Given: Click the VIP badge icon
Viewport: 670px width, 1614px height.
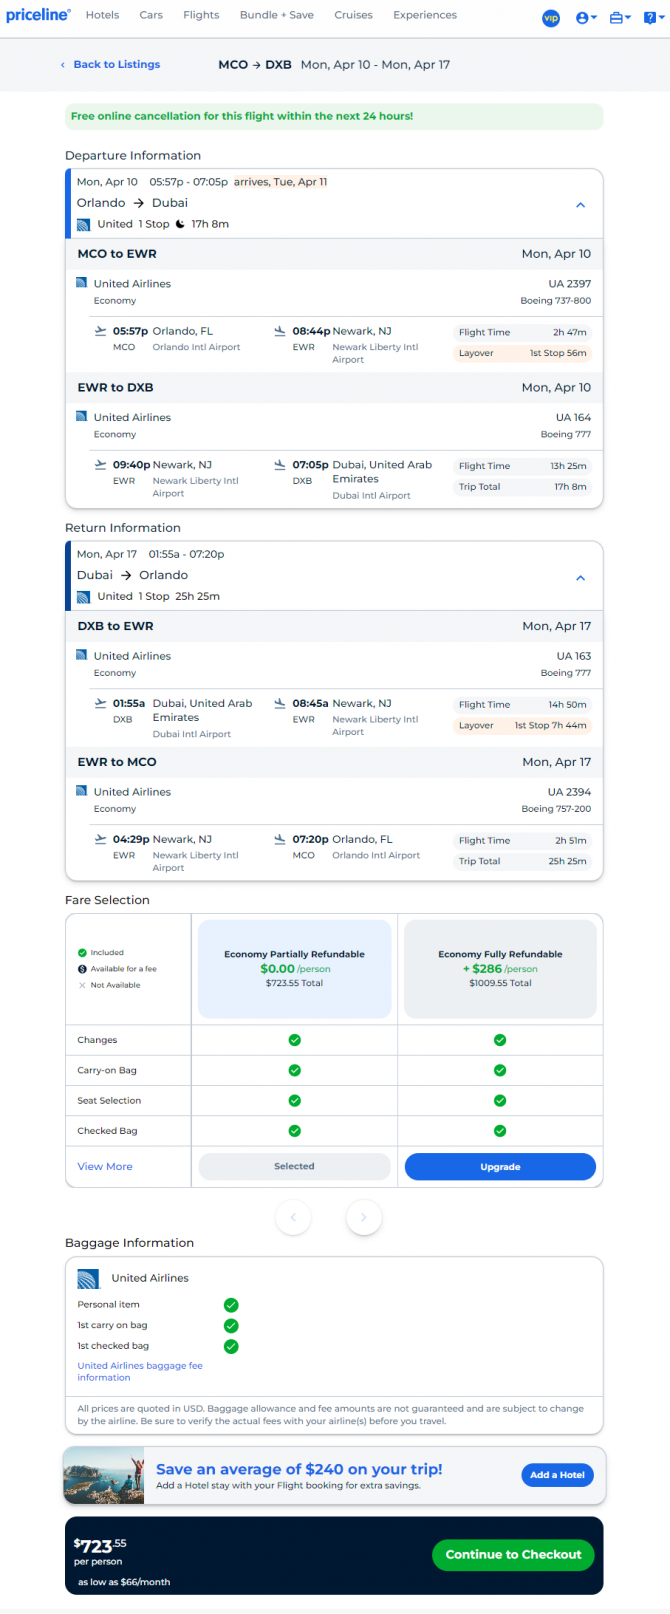Looking at the screenshot, I should tap(551, 17).
